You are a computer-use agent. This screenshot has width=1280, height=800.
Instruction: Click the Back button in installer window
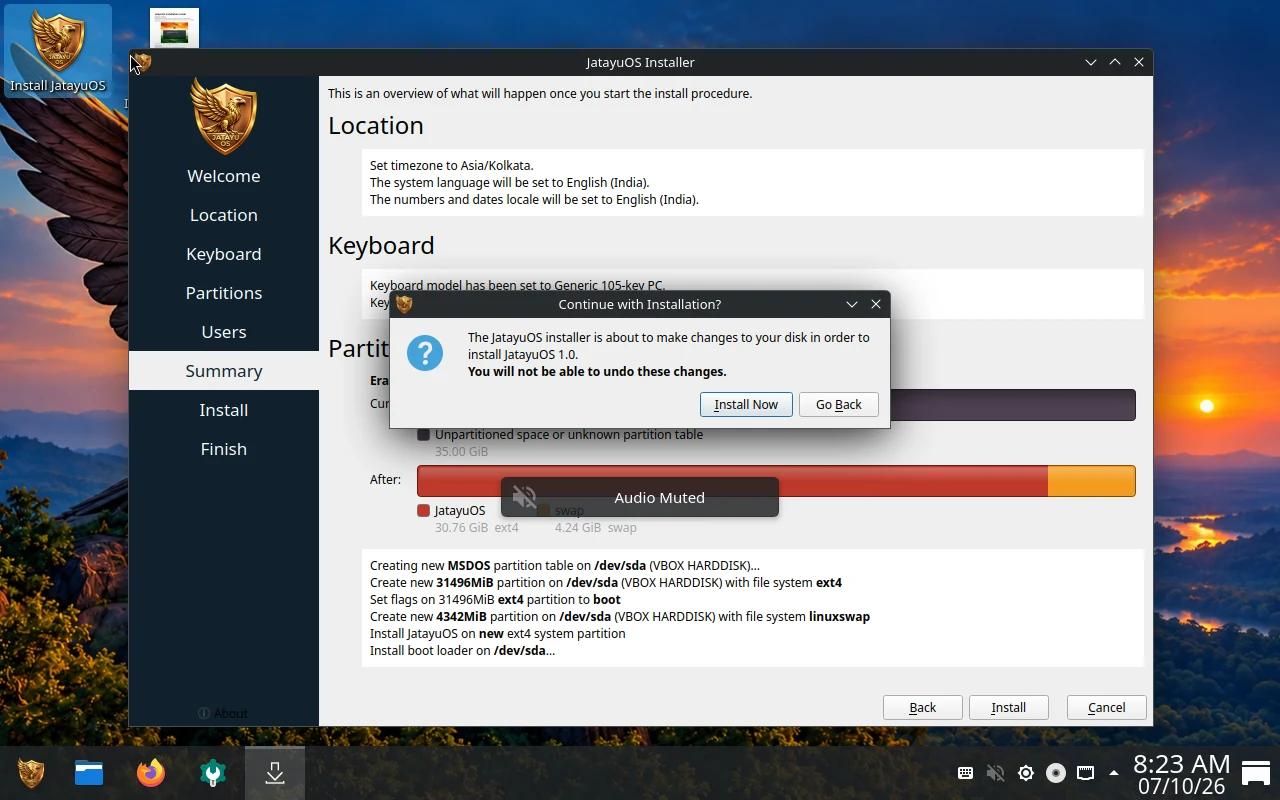tap(923, 707)
